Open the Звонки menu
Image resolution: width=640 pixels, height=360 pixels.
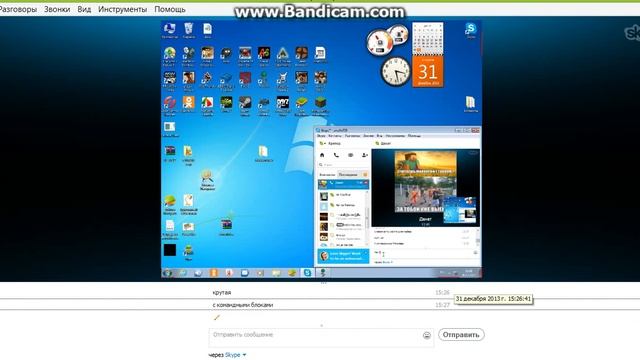click(57, 9)
